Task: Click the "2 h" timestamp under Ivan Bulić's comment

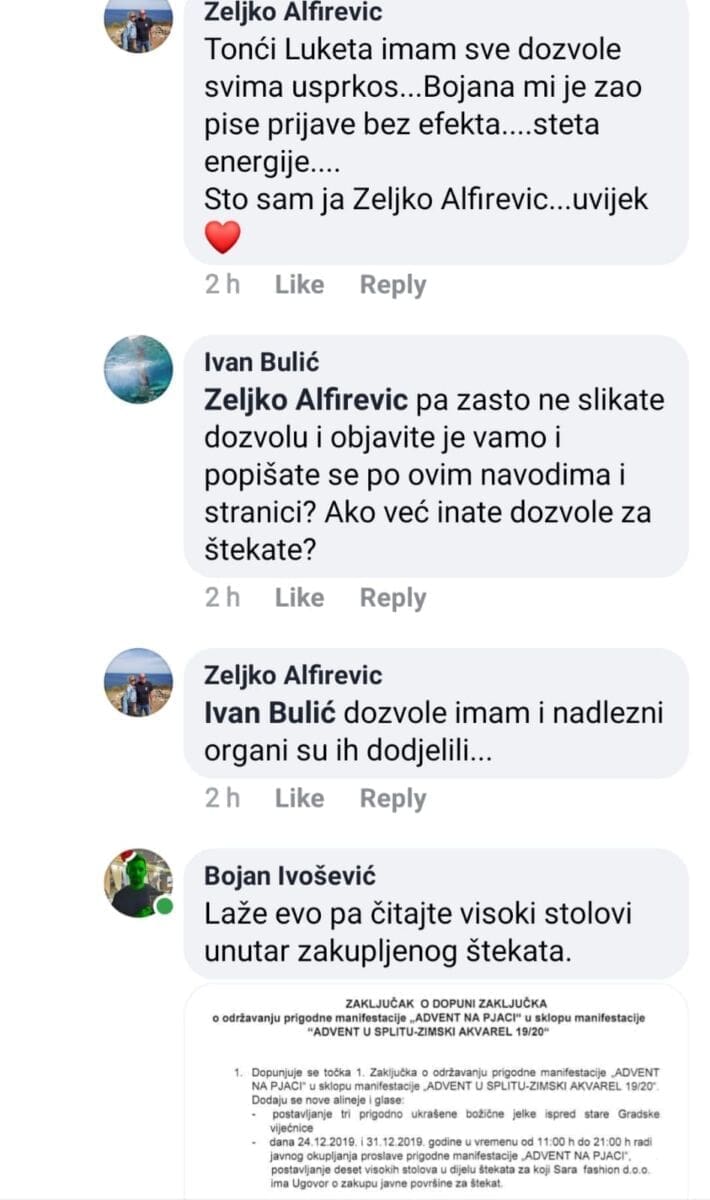Action: (x=222, y=598)
